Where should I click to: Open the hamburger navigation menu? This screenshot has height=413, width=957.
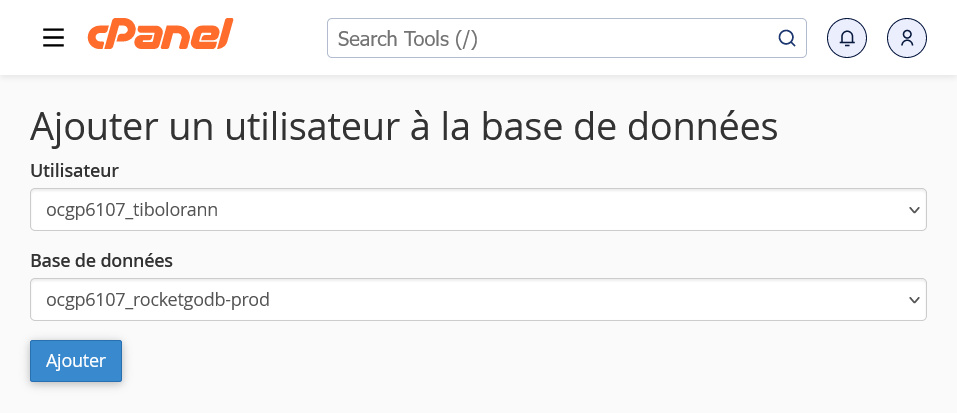53,38
